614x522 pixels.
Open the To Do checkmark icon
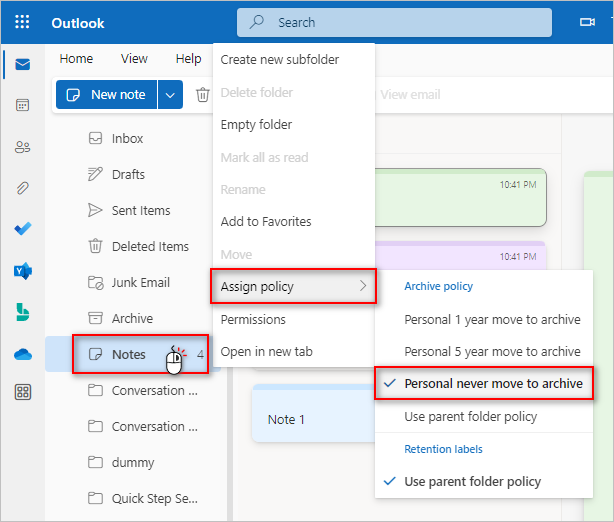pyautogui.click(x=23, y=228)
